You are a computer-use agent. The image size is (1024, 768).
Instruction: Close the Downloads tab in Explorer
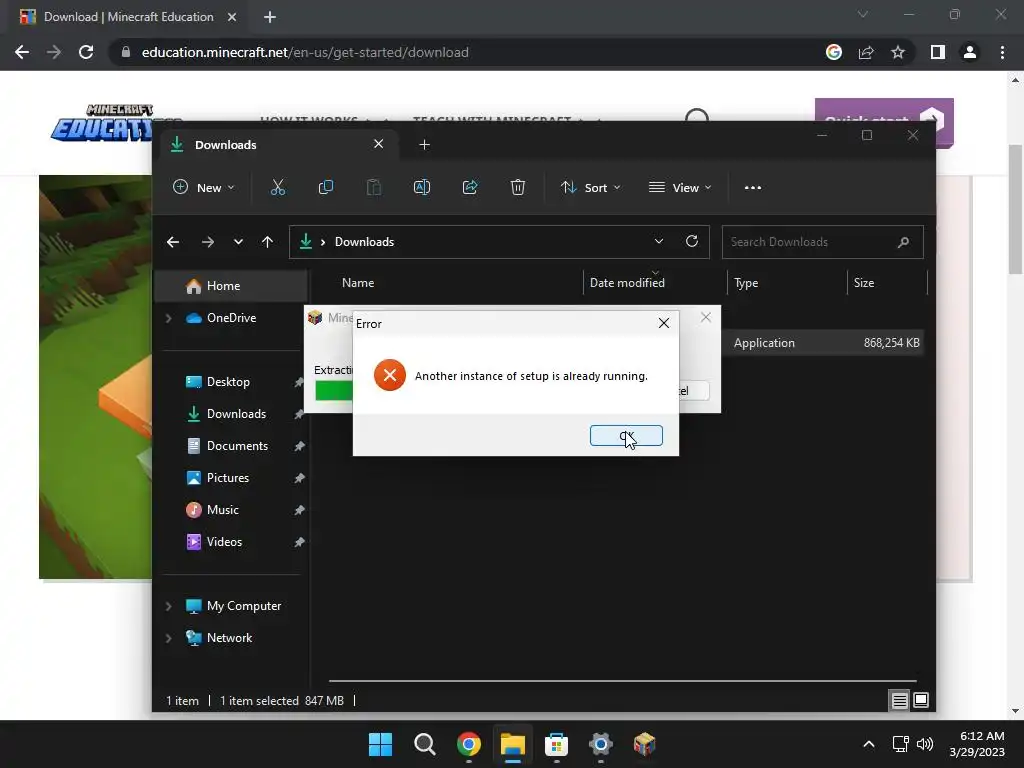coord(379,144)
